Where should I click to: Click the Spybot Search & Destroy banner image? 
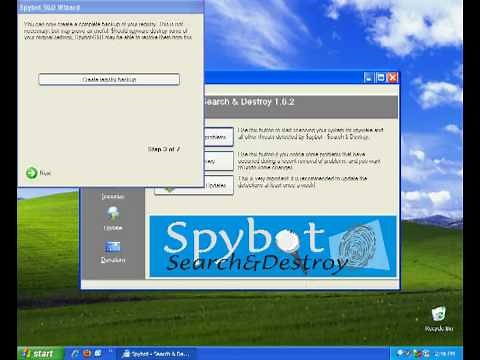point(273,246)
